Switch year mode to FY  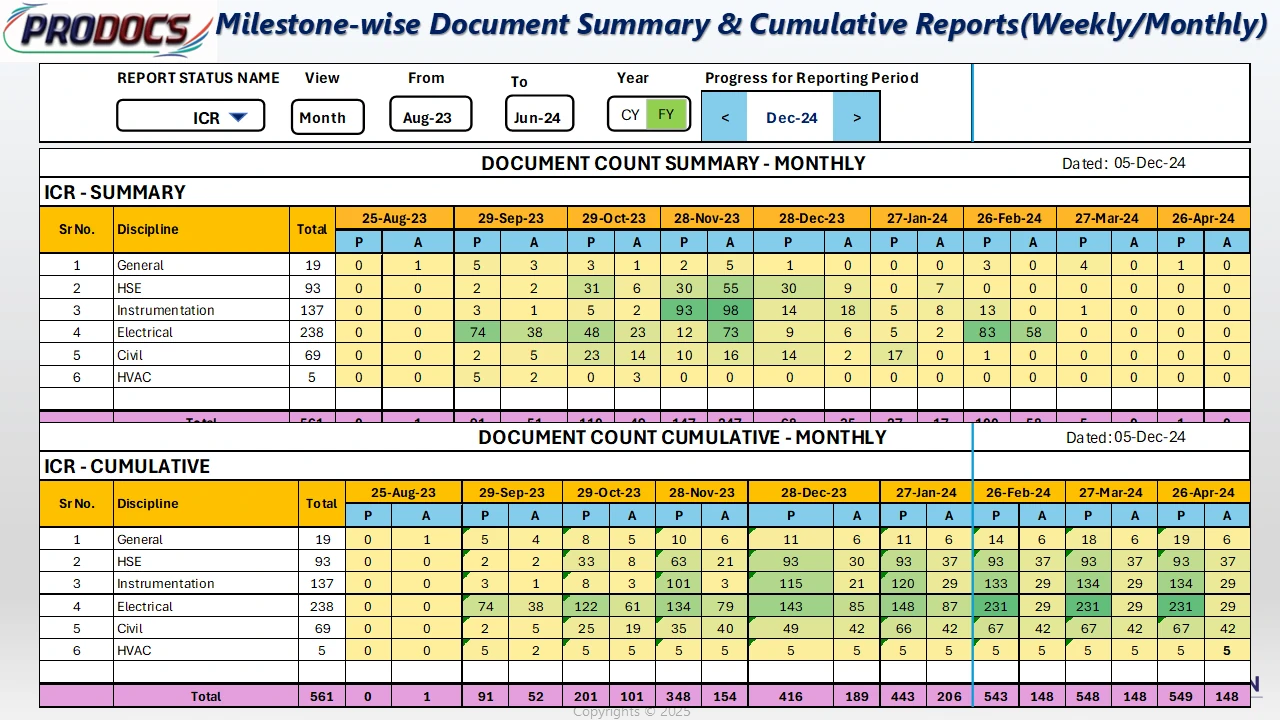click(666, 115)
